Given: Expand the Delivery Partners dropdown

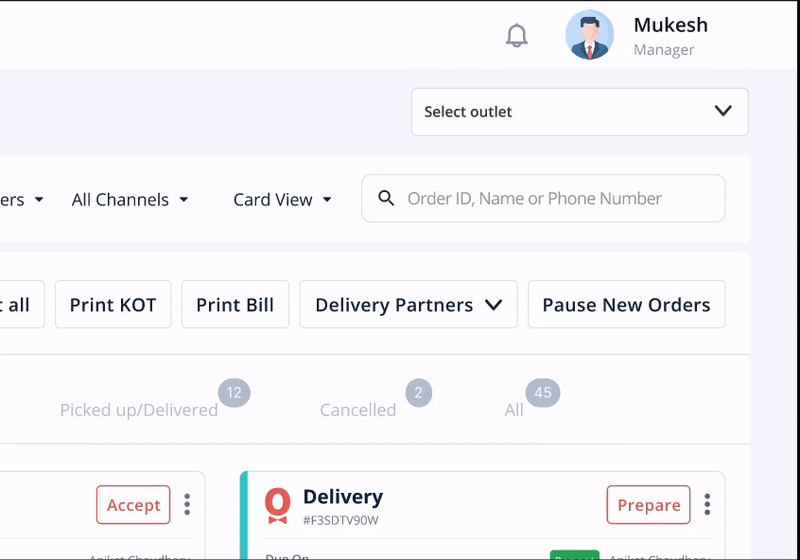Looking at the screenshot, I should coord(408,305).
